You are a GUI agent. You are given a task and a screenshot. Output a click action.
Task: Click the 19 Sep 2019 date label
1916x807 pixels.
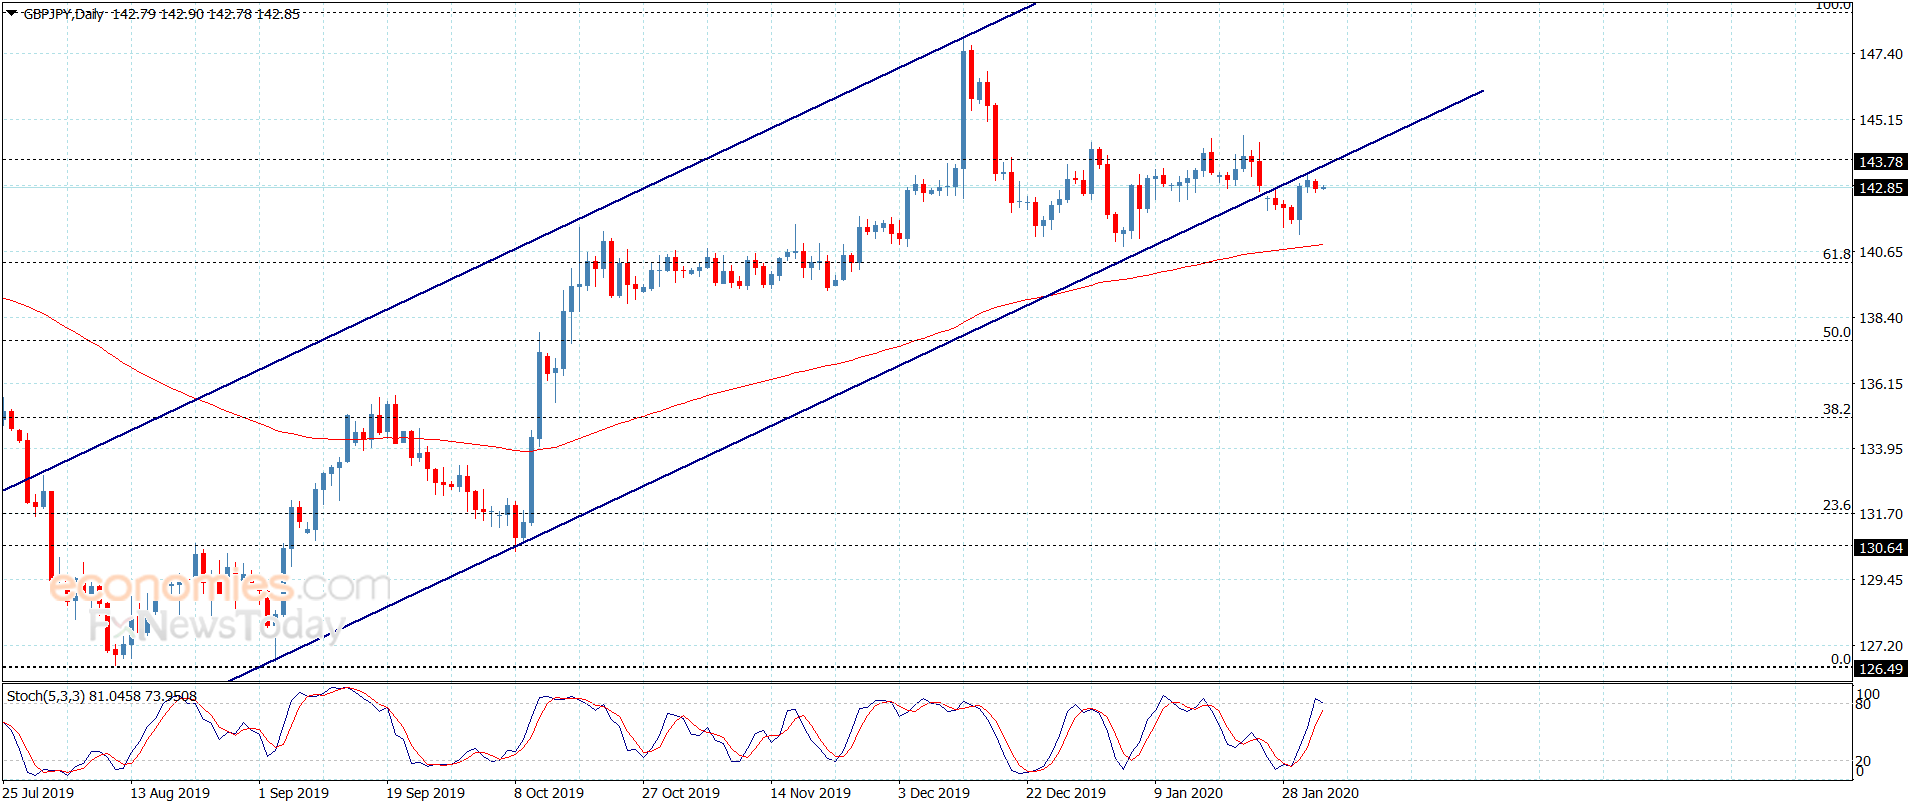[x=425, y=793]
